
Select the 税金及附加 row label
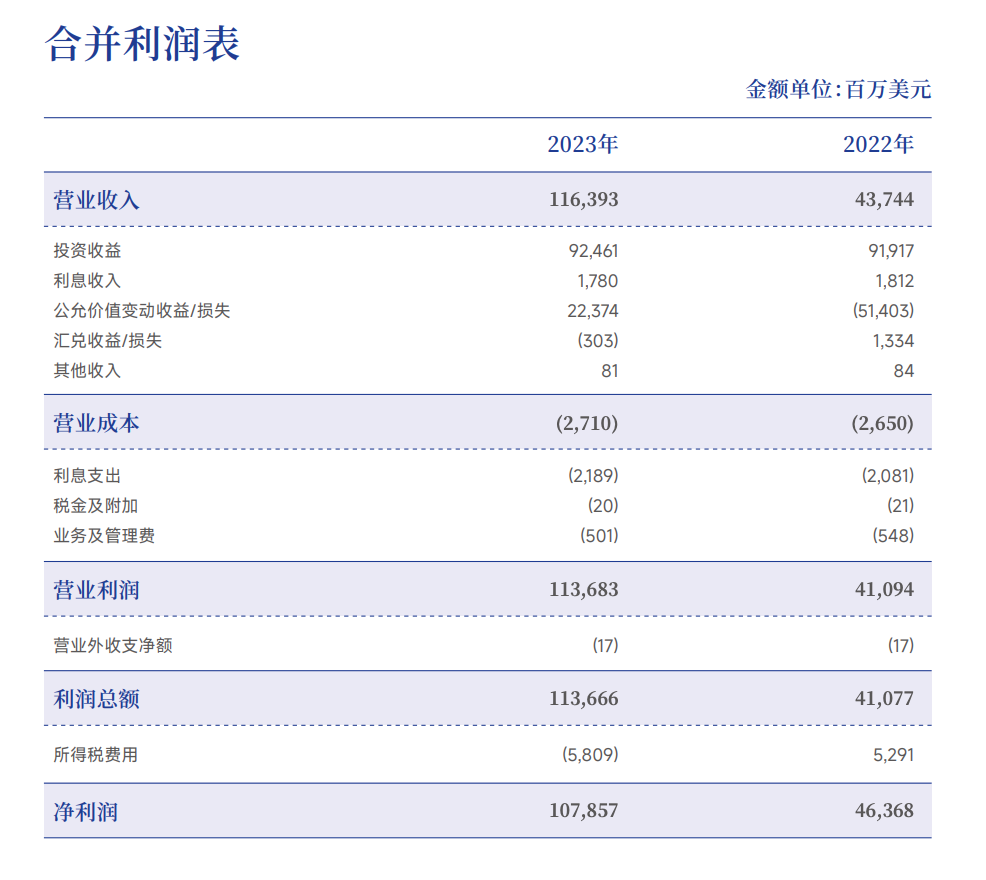click(x=96, y=506)
